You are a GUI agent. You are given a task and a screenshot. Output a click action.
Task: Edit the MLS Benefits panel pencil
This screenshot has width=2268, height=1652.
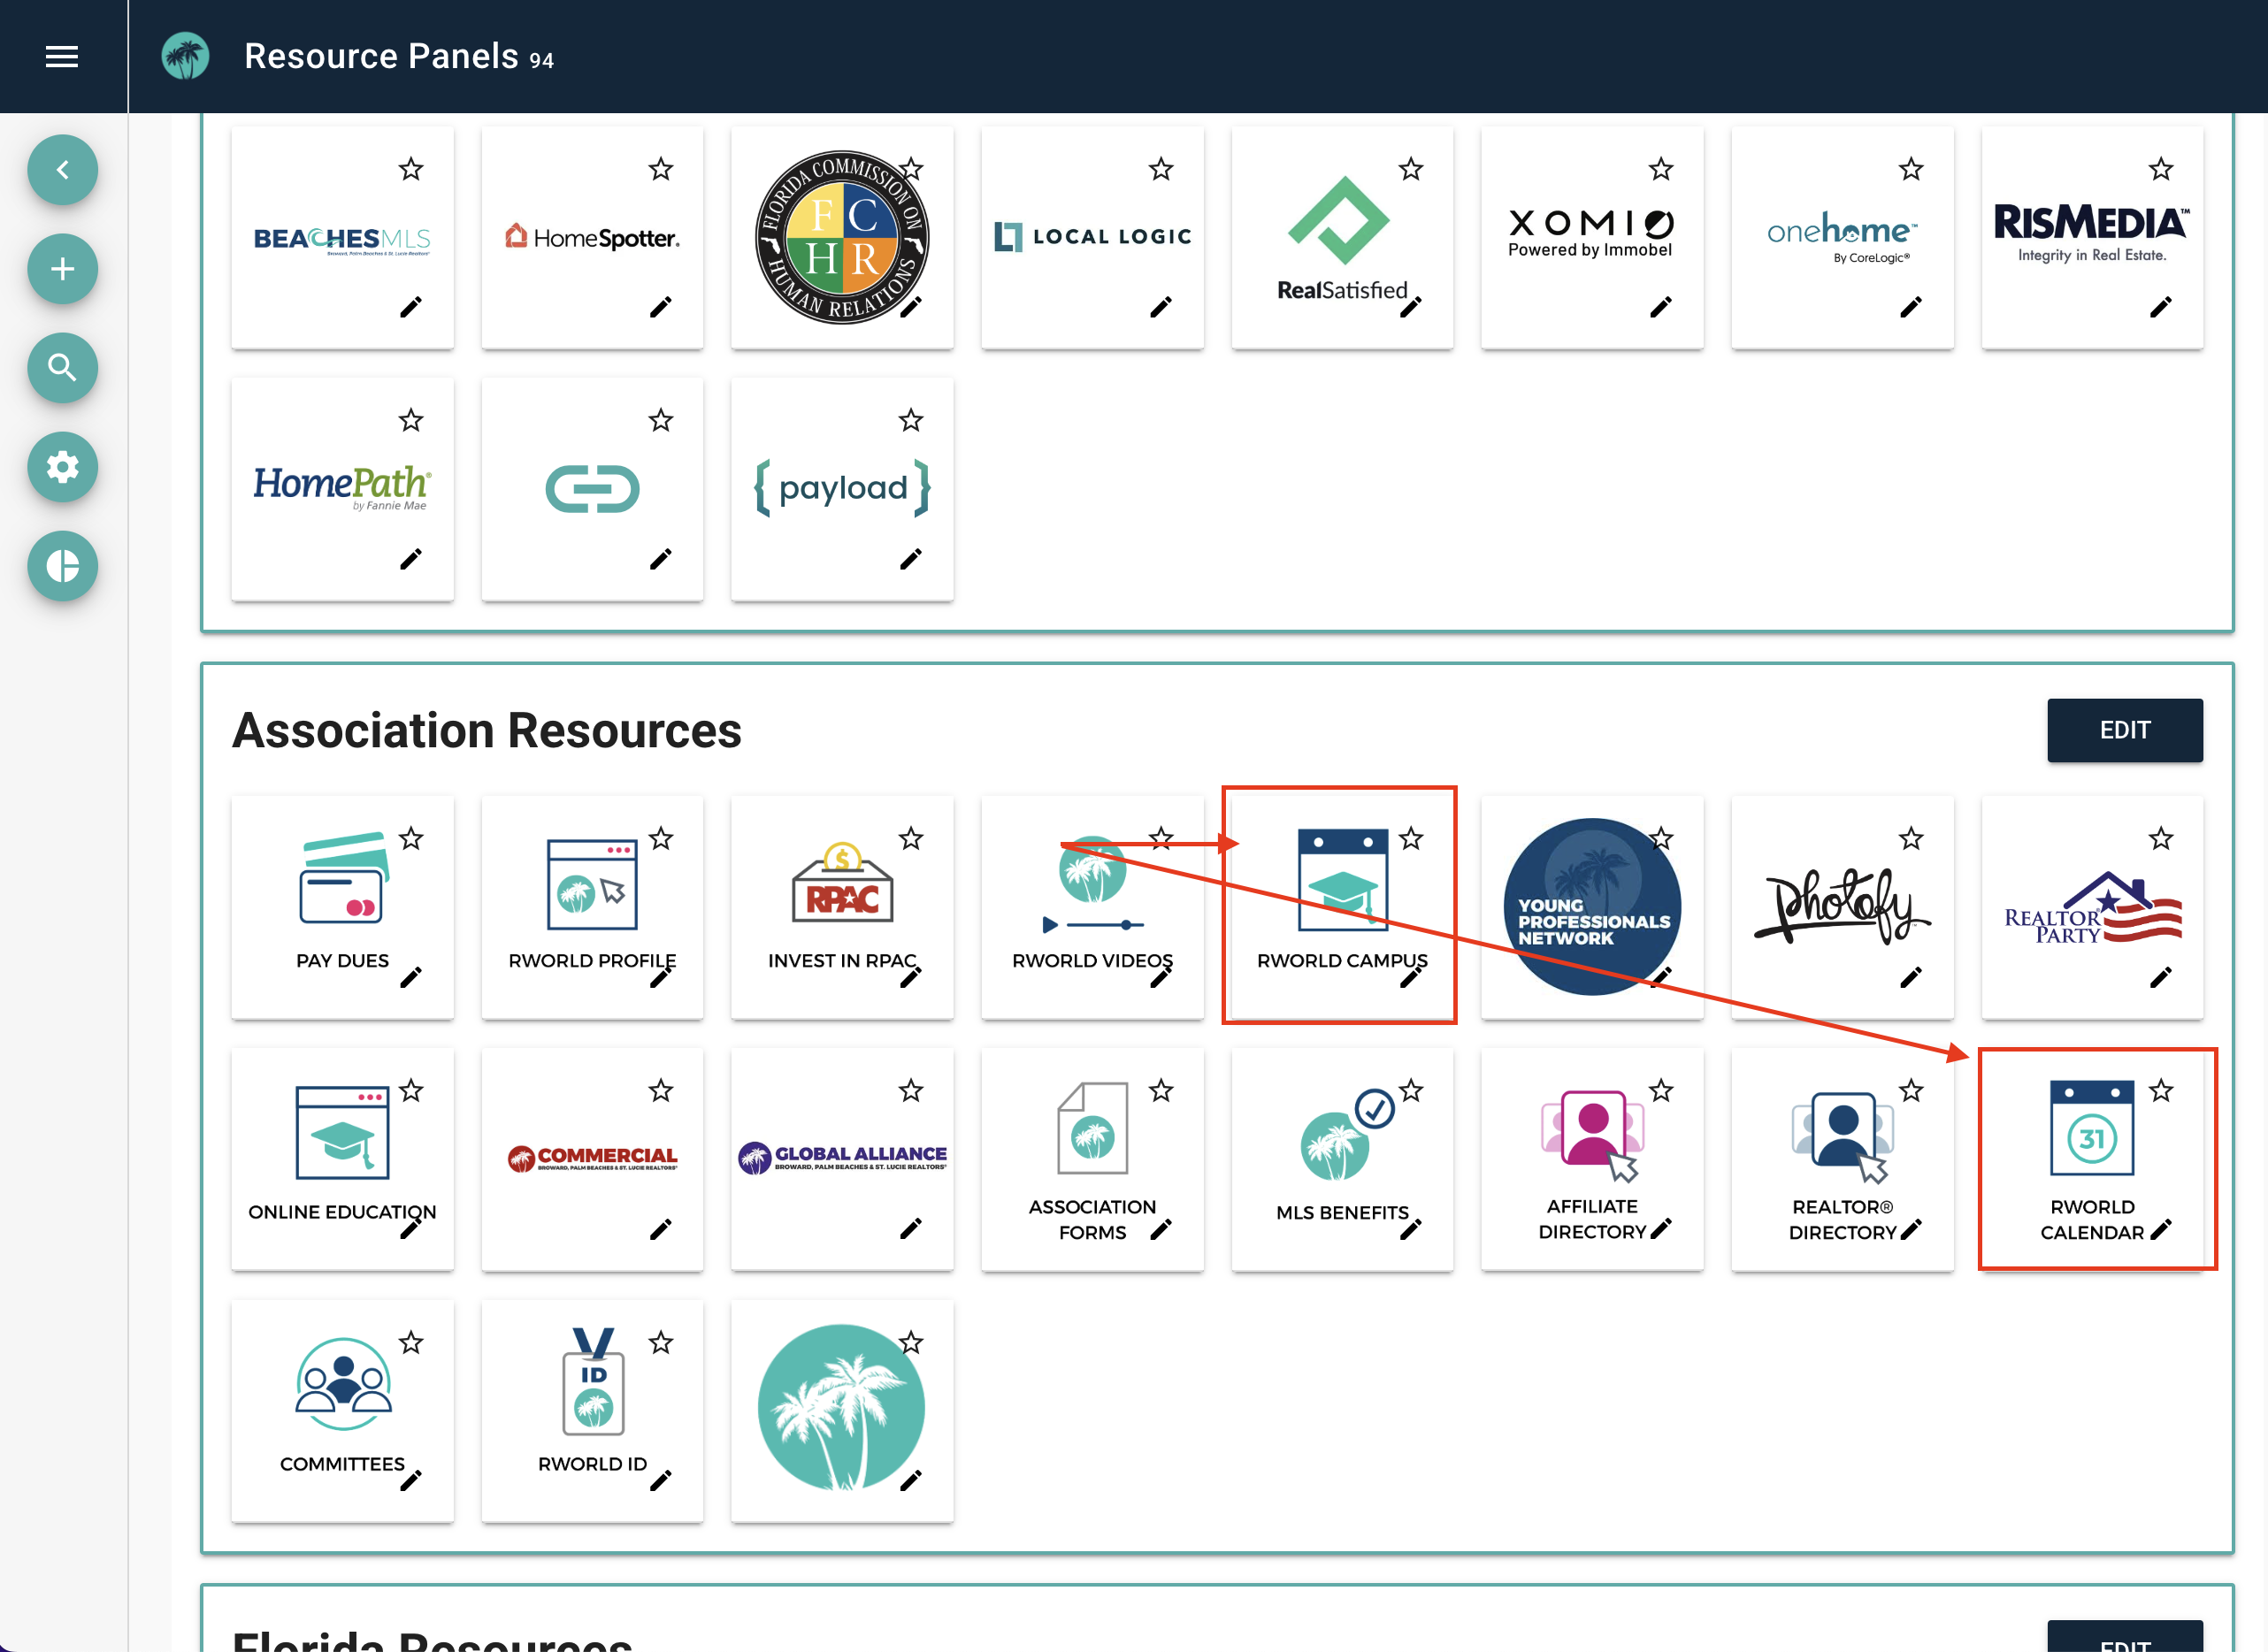[1411, 1229]
